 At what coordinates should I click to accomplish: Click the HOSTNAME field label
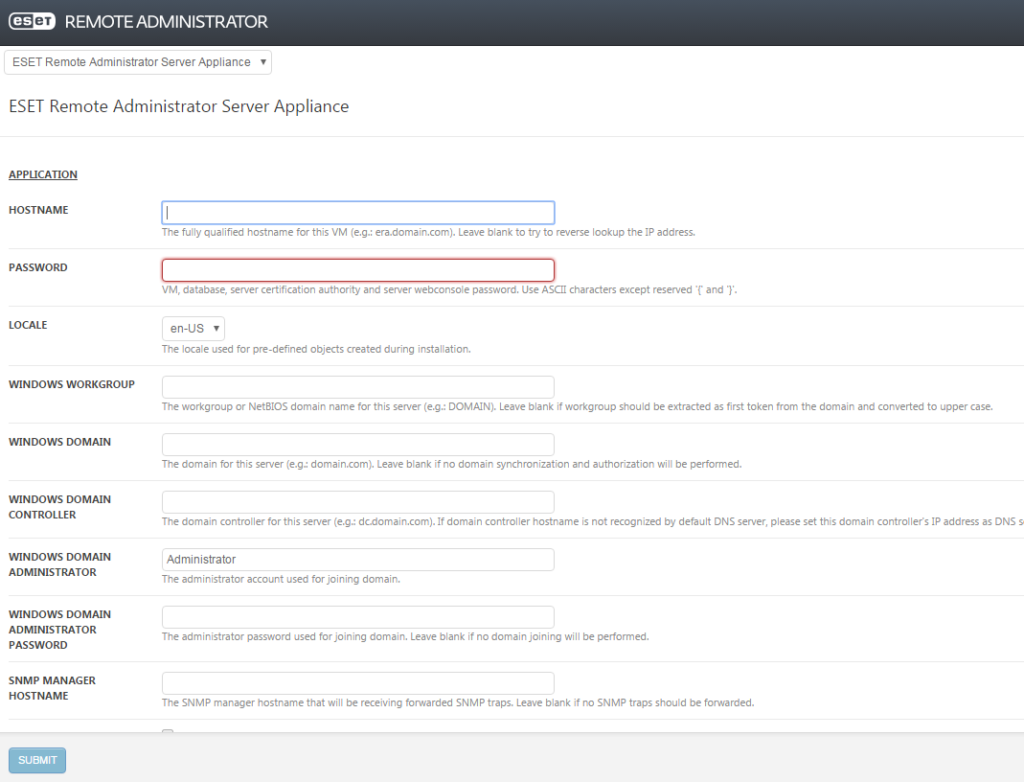coord(39,210)
